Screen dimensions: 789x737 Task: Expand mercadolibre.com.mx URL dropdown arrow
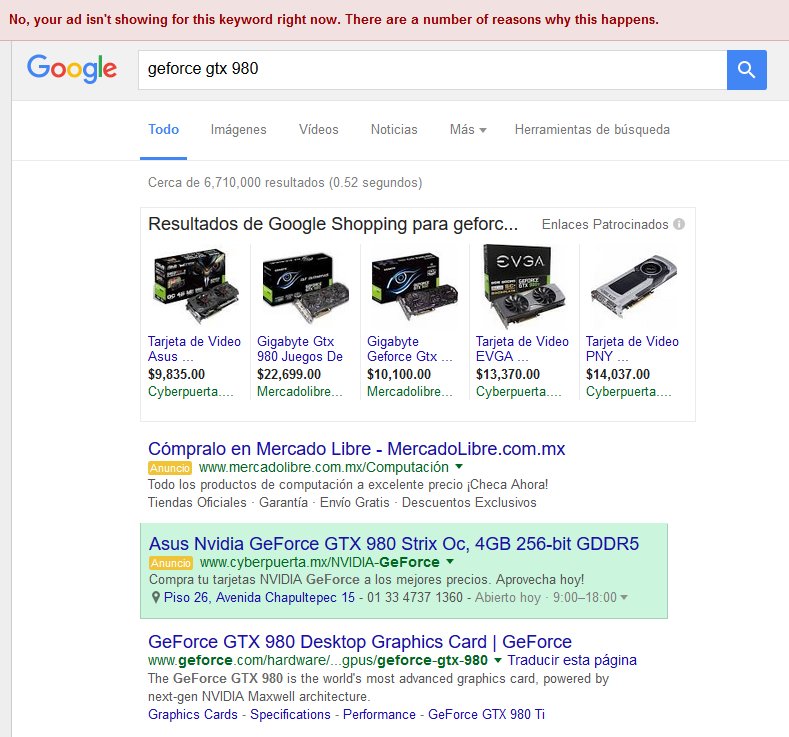459,467
